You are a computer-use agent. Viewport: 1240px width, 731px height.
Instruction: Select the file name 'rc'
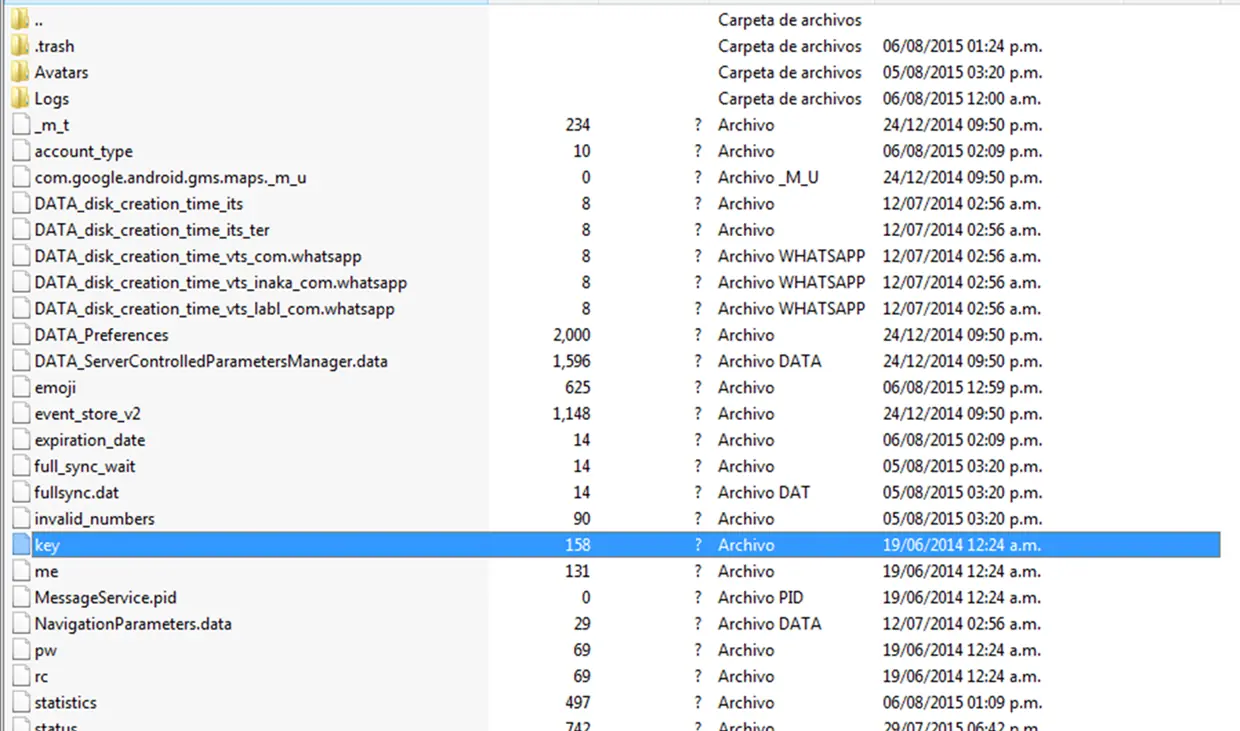coord(41,676)
